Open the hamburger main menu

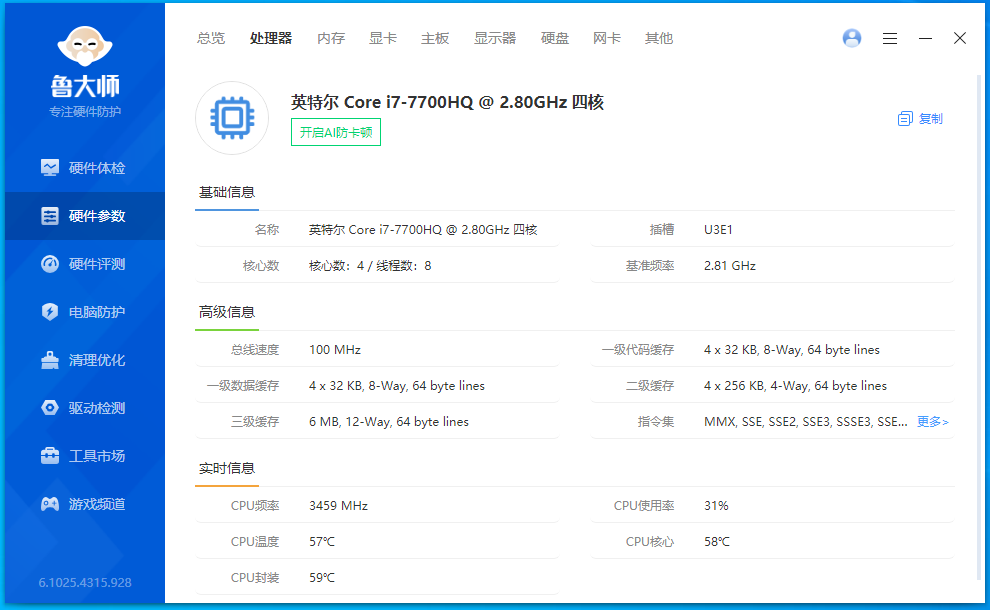tap(890, 38)
